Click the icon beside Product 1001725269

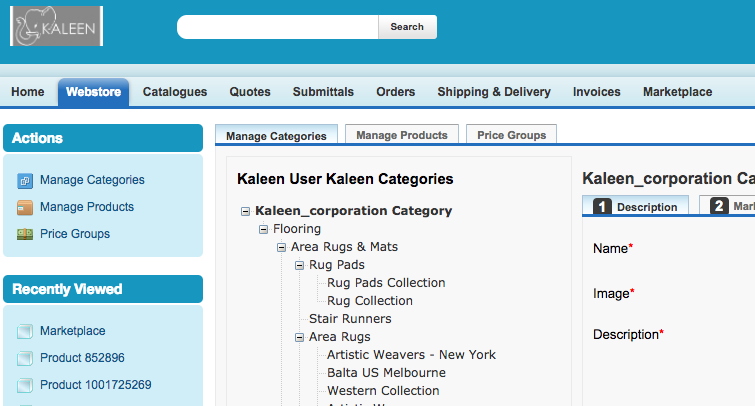25,385
